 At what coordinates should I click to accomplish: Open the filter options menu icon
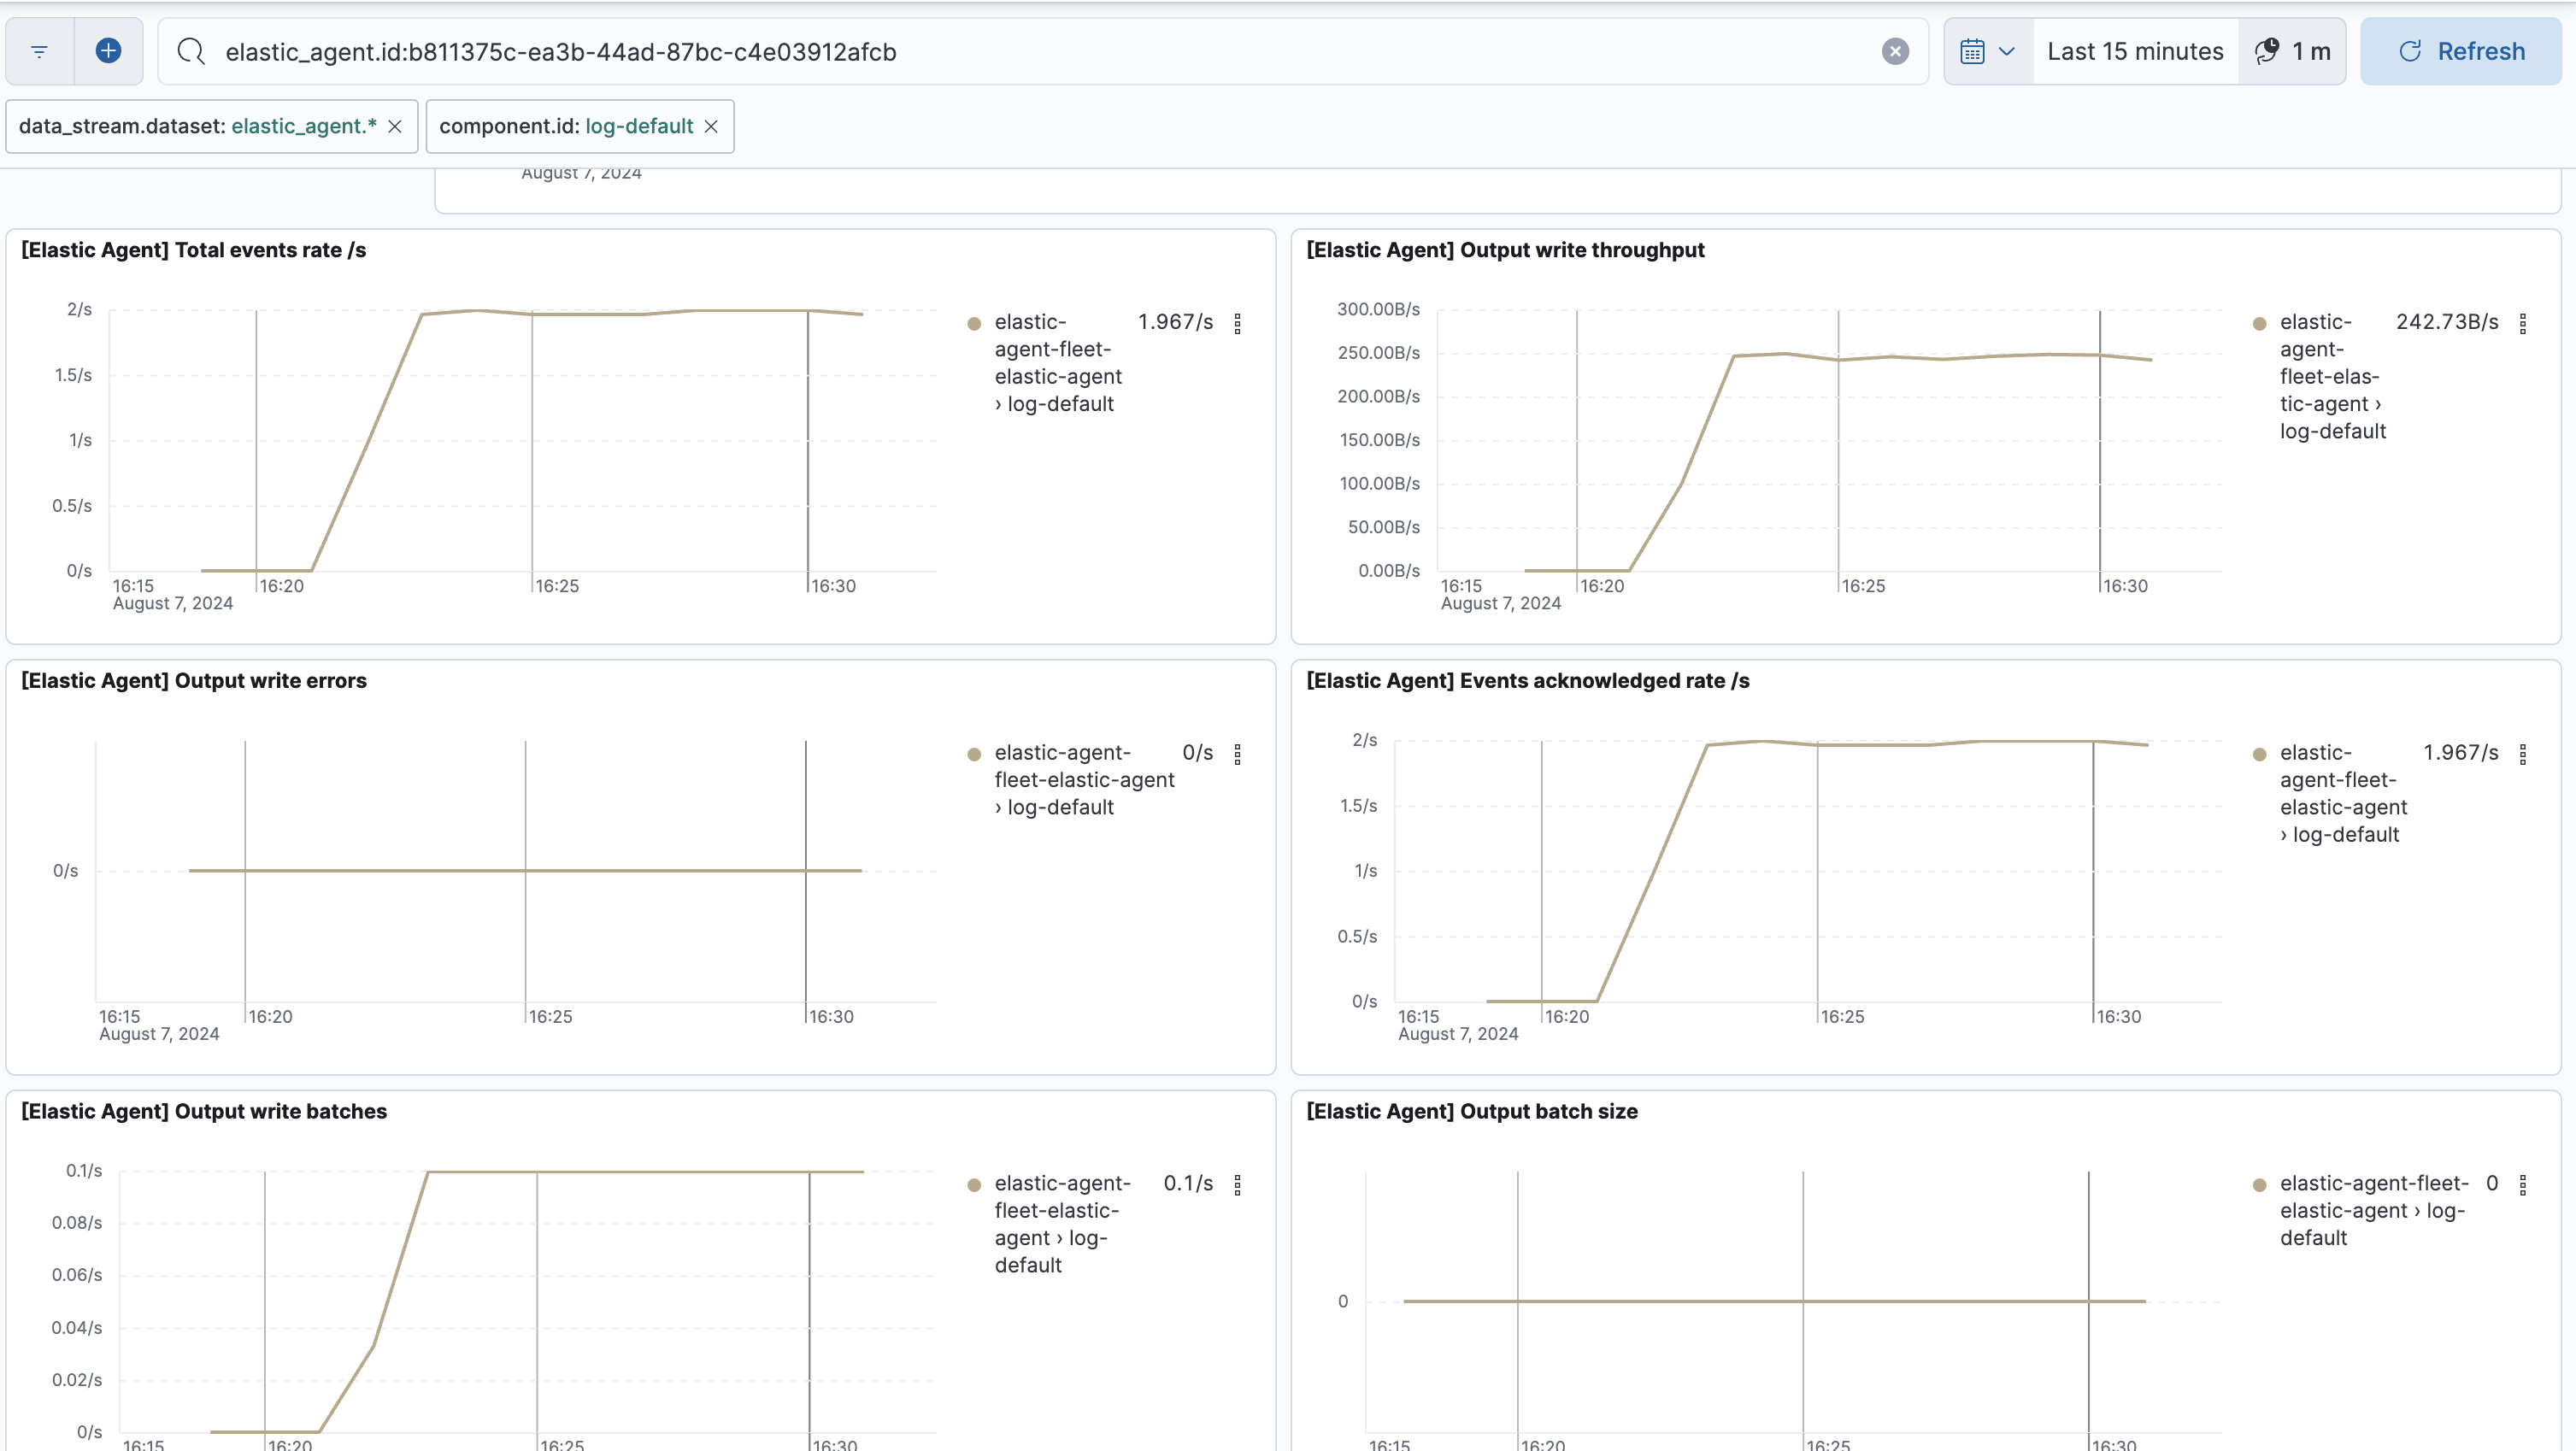[x=39, y=51]
